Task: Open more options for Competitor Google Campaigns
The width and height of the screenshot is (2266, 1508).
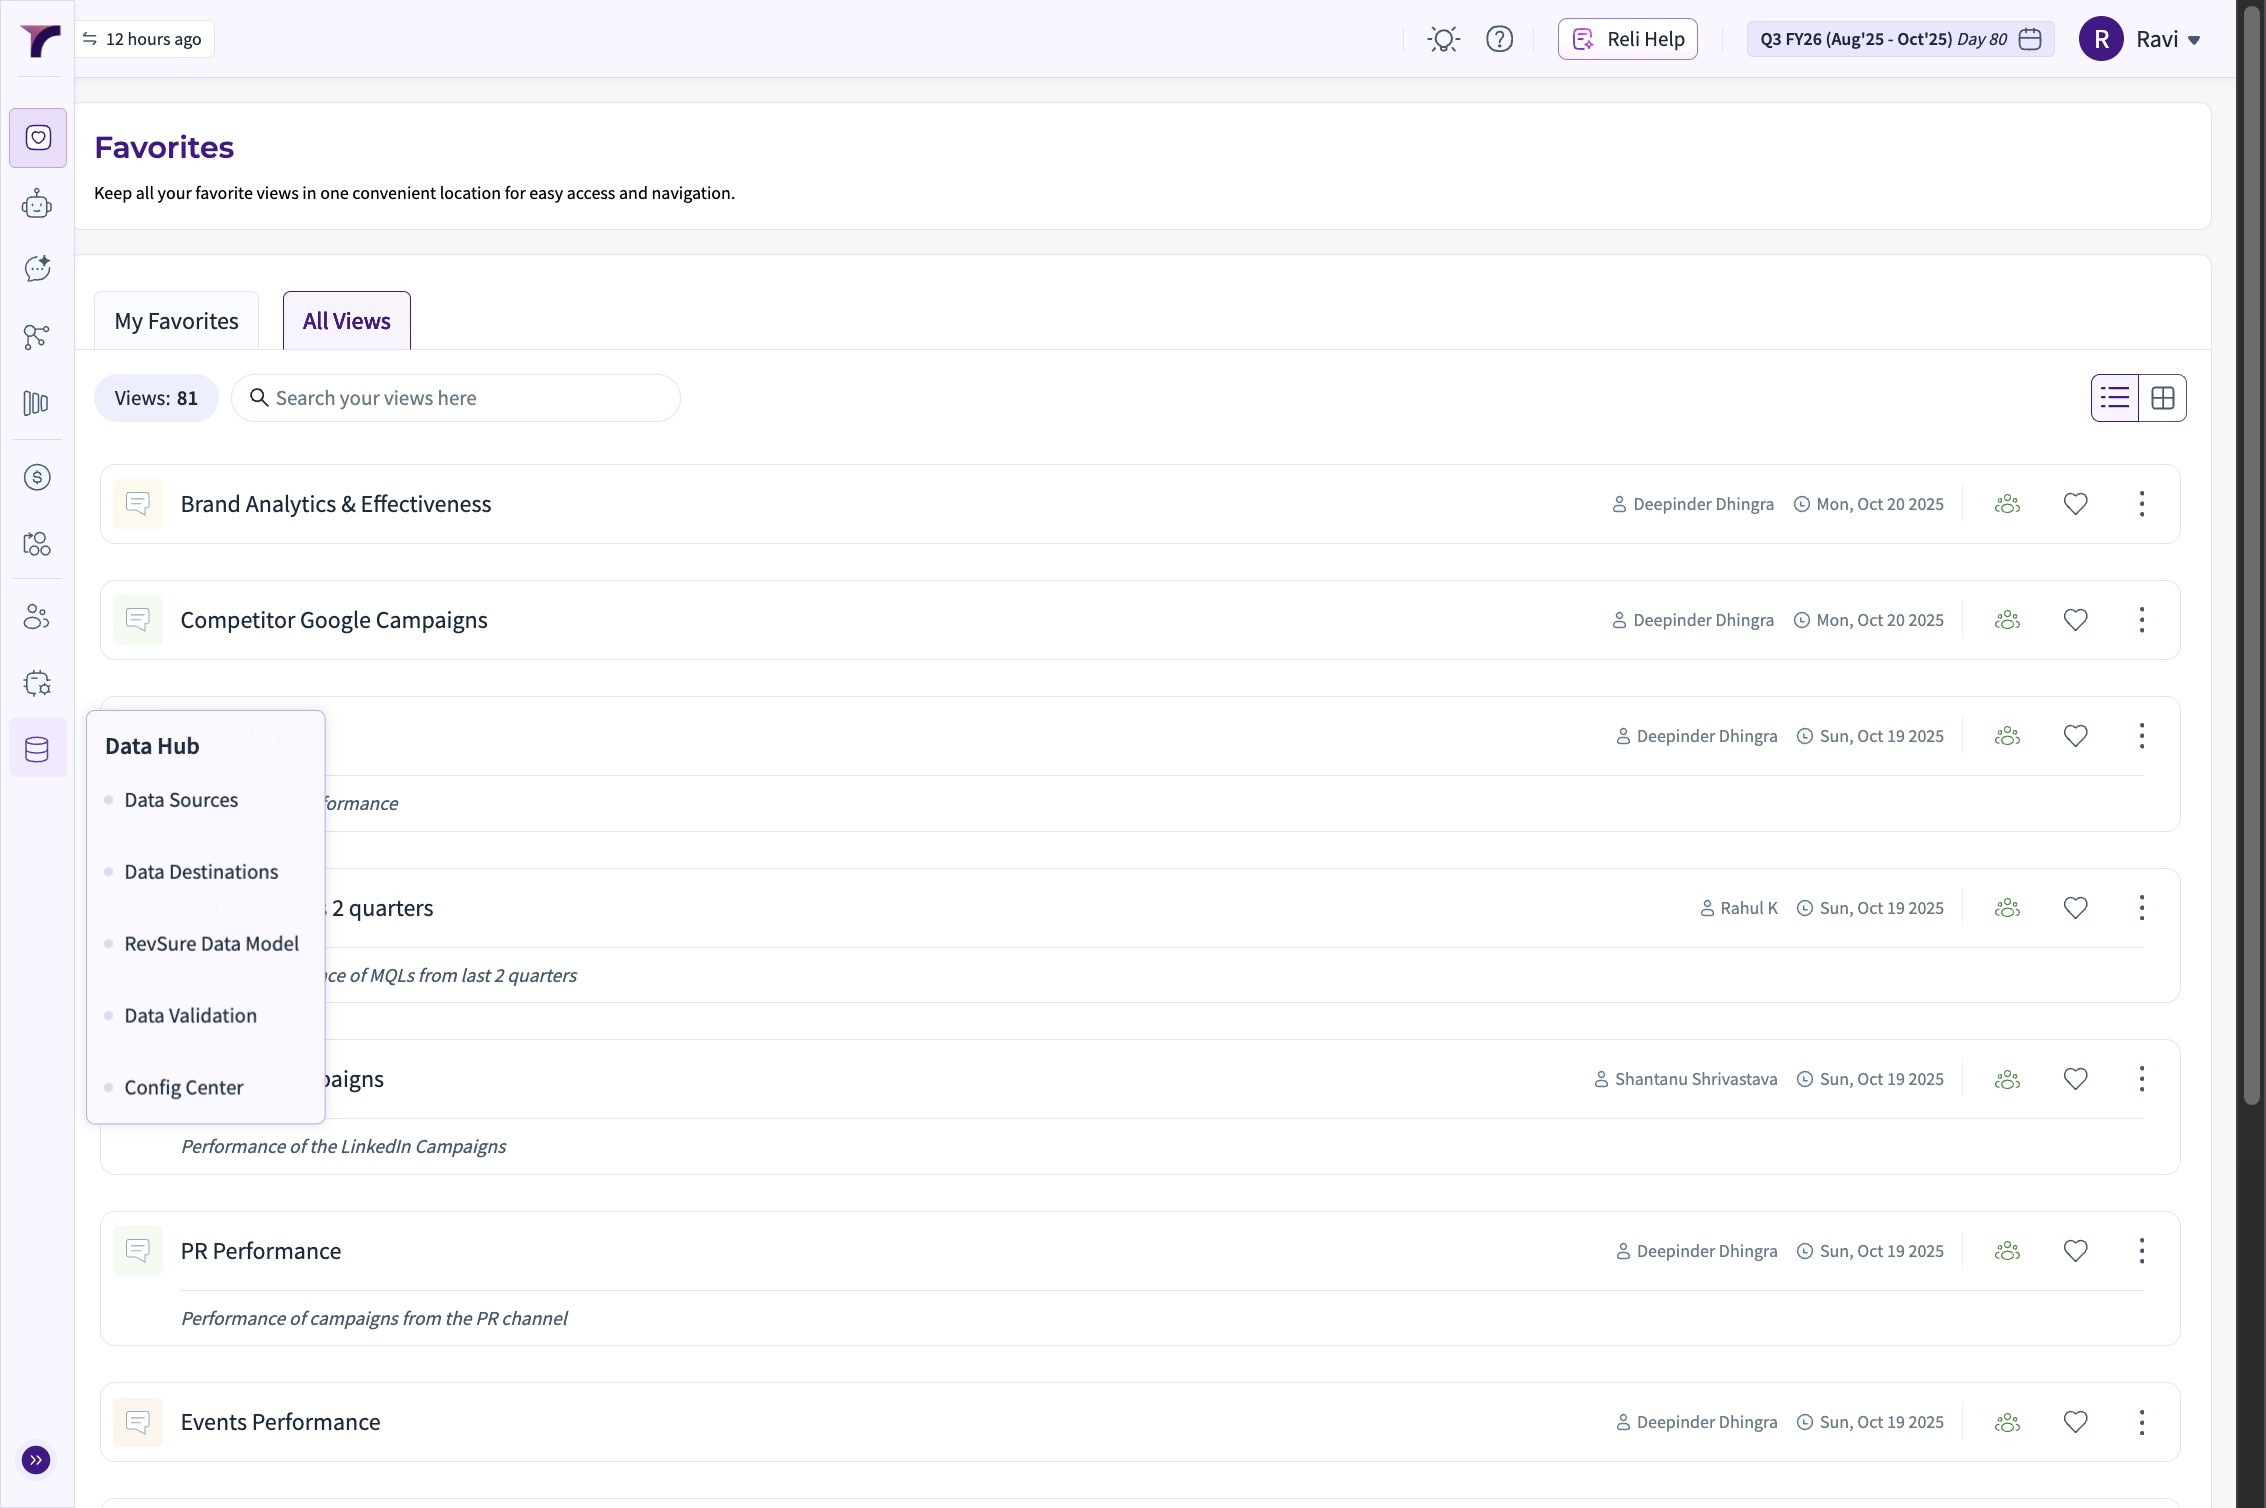Action: coord(2141,620)
